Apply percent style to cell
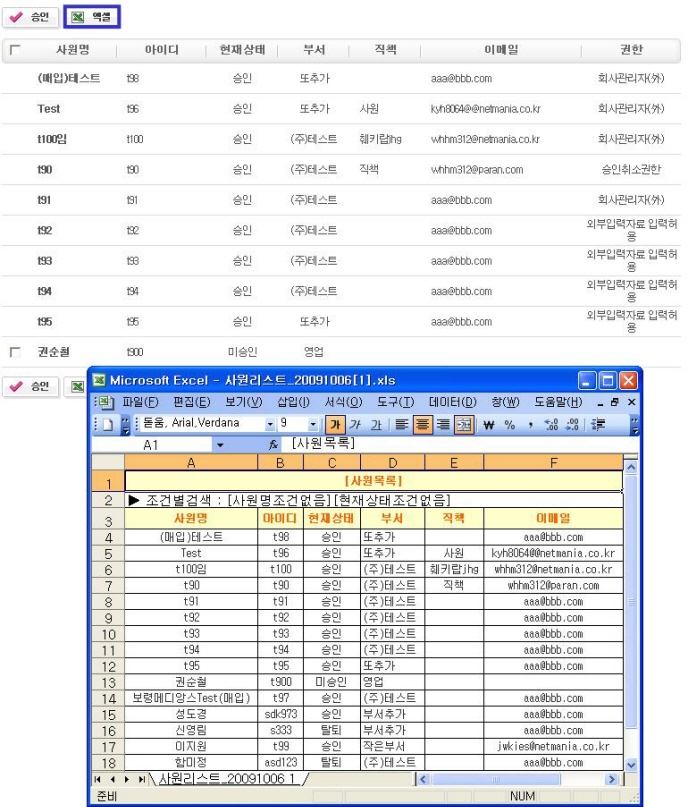 510,424
